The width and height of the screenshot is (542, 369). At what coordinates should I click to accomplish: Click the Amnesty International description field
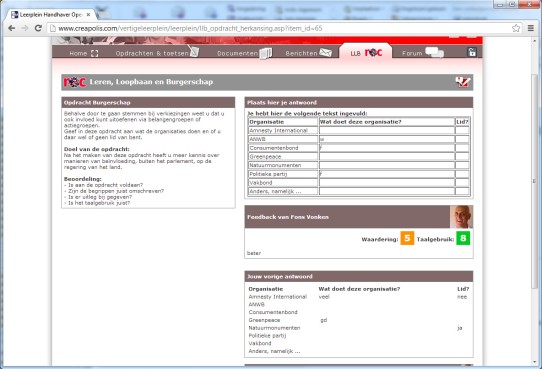coord(386,130)
